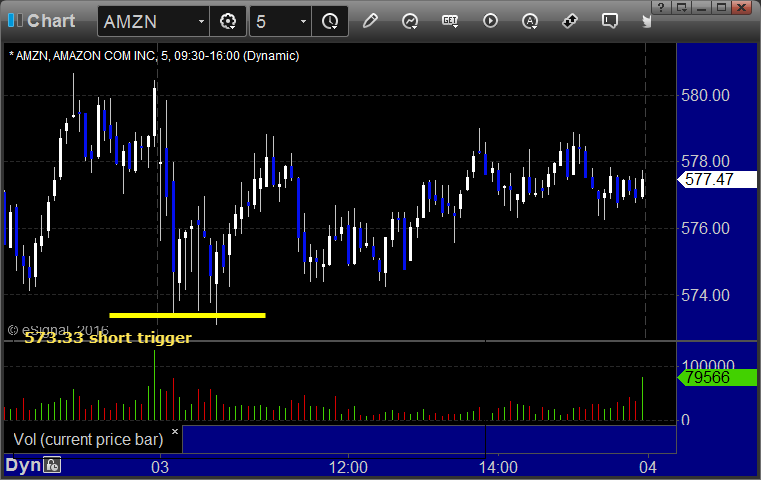Open the time template clock icon
The width and height of the screenshot is (761, 480).
[x=330, y=21]
